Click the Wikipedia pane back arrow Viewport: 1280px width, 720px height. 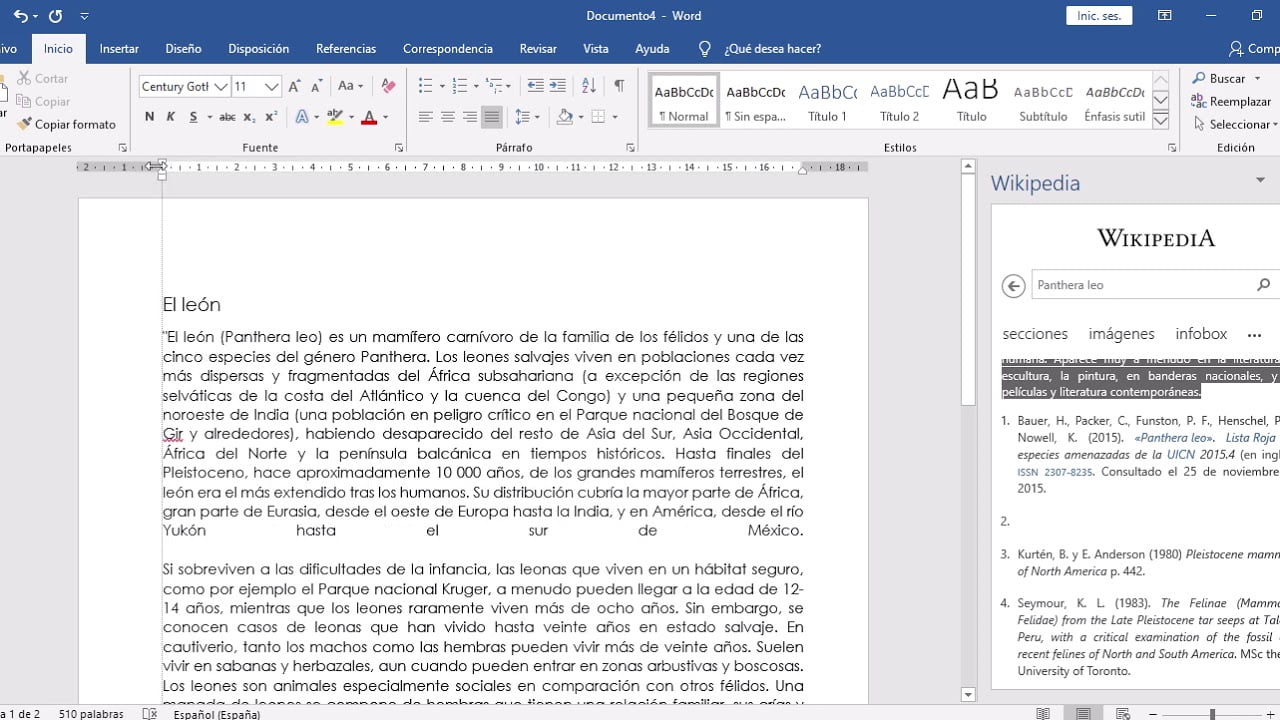pos(1013,286)
